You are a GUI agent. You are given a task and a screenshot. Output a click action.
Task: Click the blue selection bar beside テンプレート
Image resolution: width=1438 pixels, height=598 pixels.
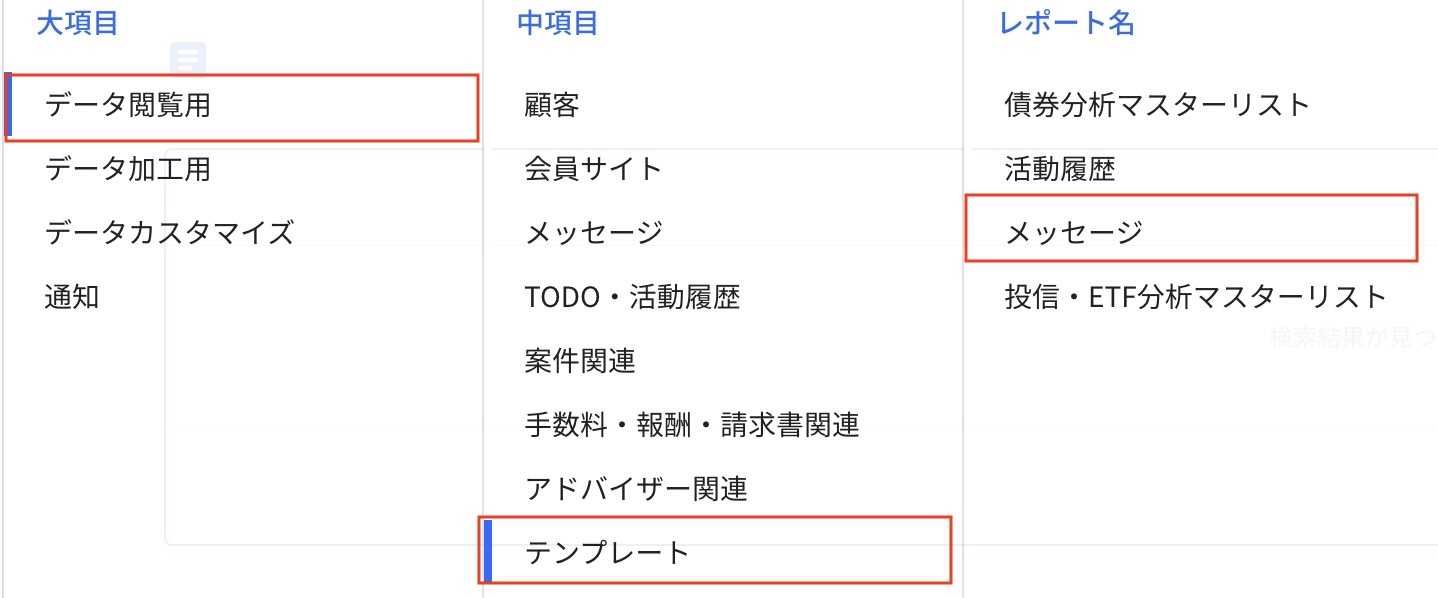pyautogui.click(x=489, y=552)
